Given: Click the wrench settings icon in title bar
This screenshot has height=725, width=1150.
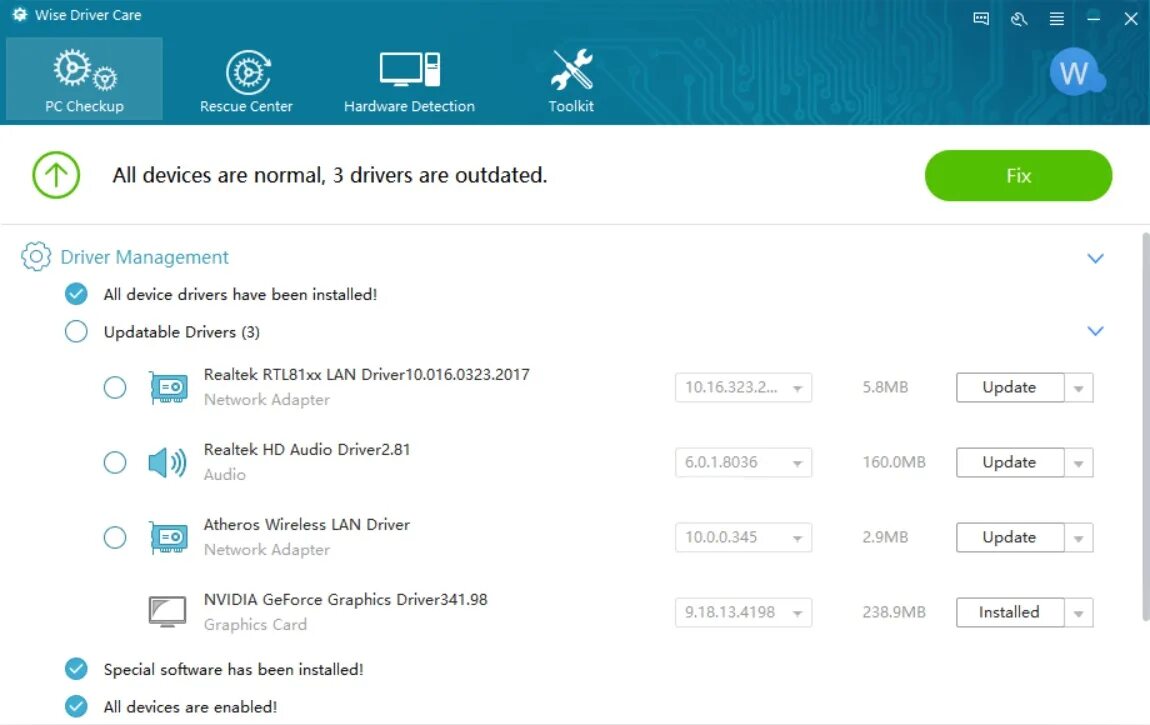Looking at the screenshot, I should tap(1019, 18).
